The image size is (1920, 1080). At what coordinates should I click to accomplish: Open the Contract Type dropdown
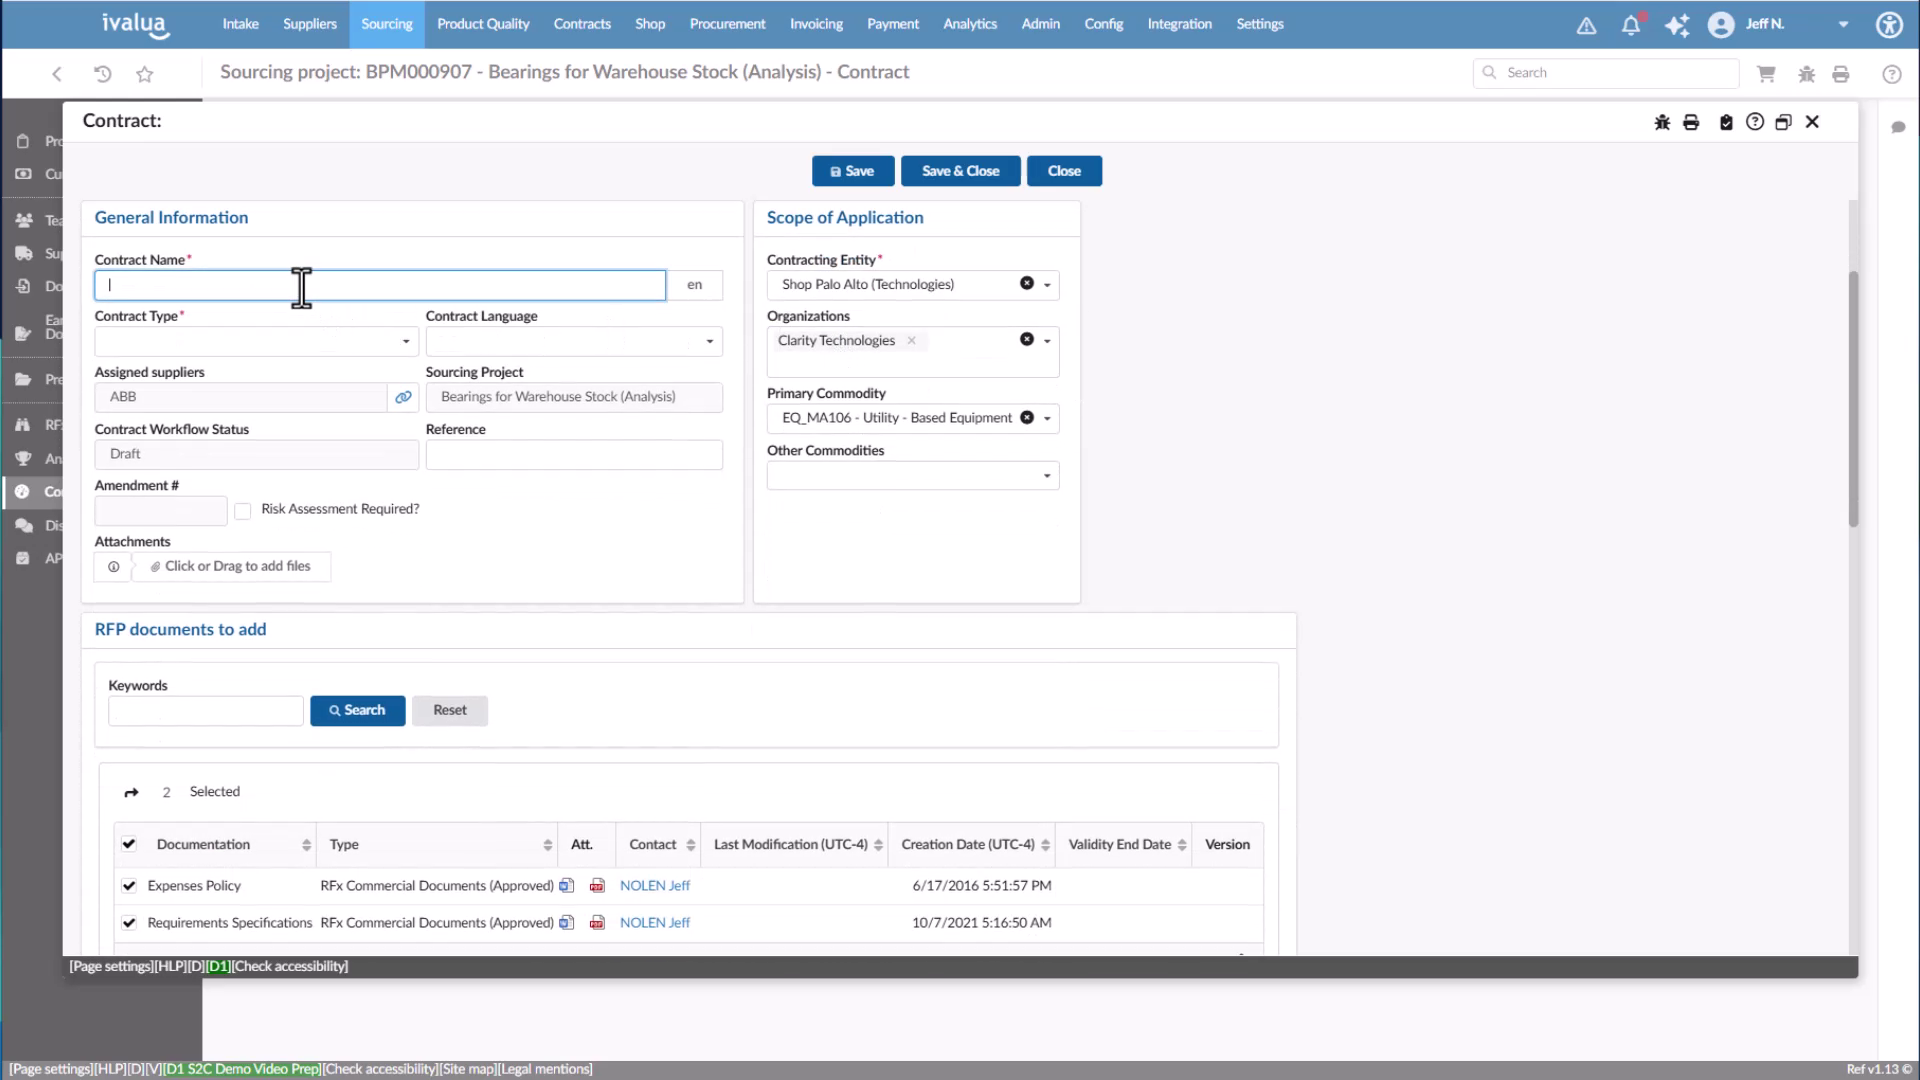[x=406, y=341]
